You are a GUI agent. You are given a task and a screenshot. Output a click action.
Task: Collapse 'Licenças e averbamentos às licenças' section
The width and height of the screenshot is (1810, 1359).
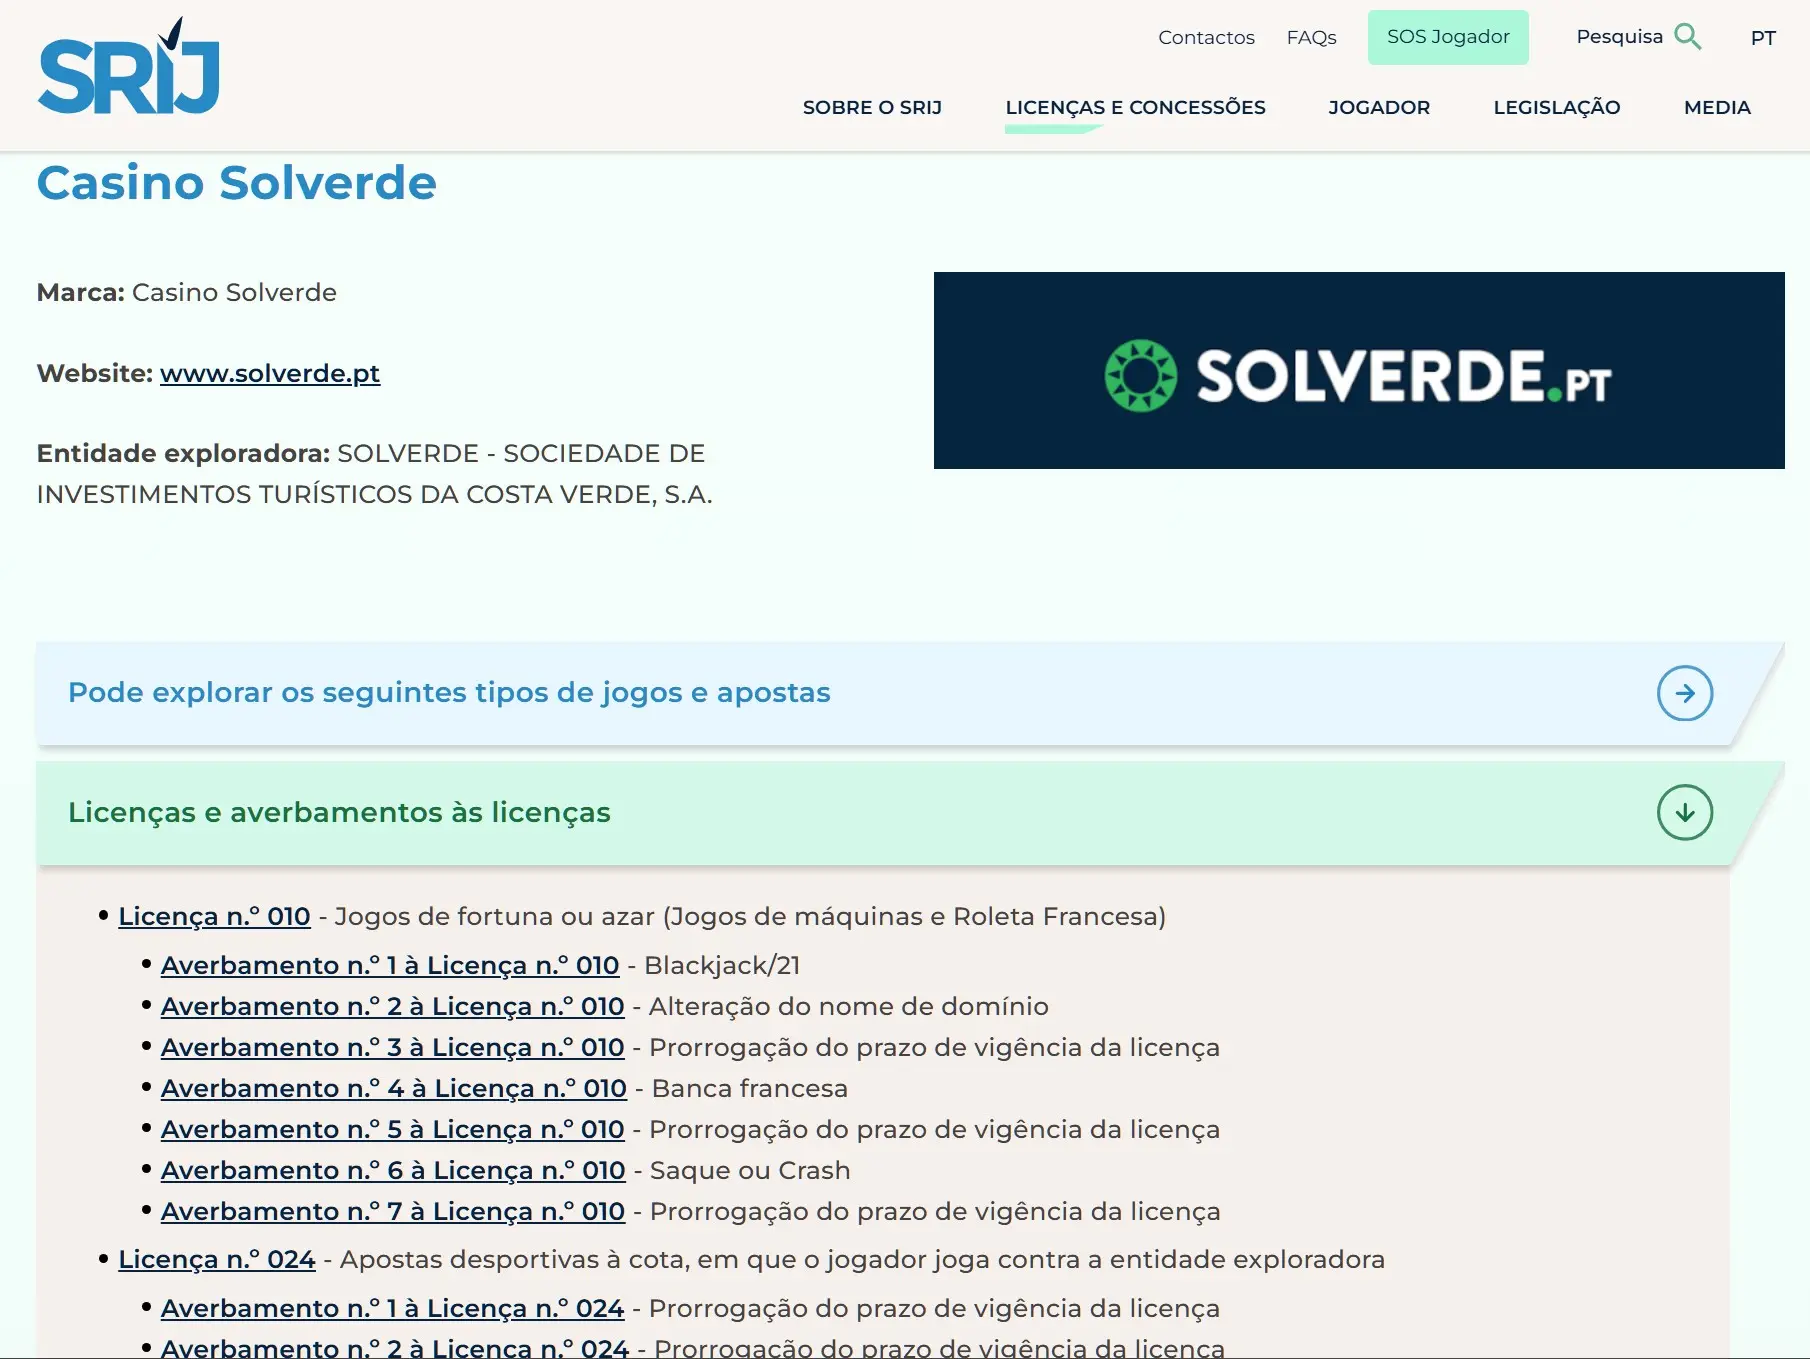(x=910, y=812)
